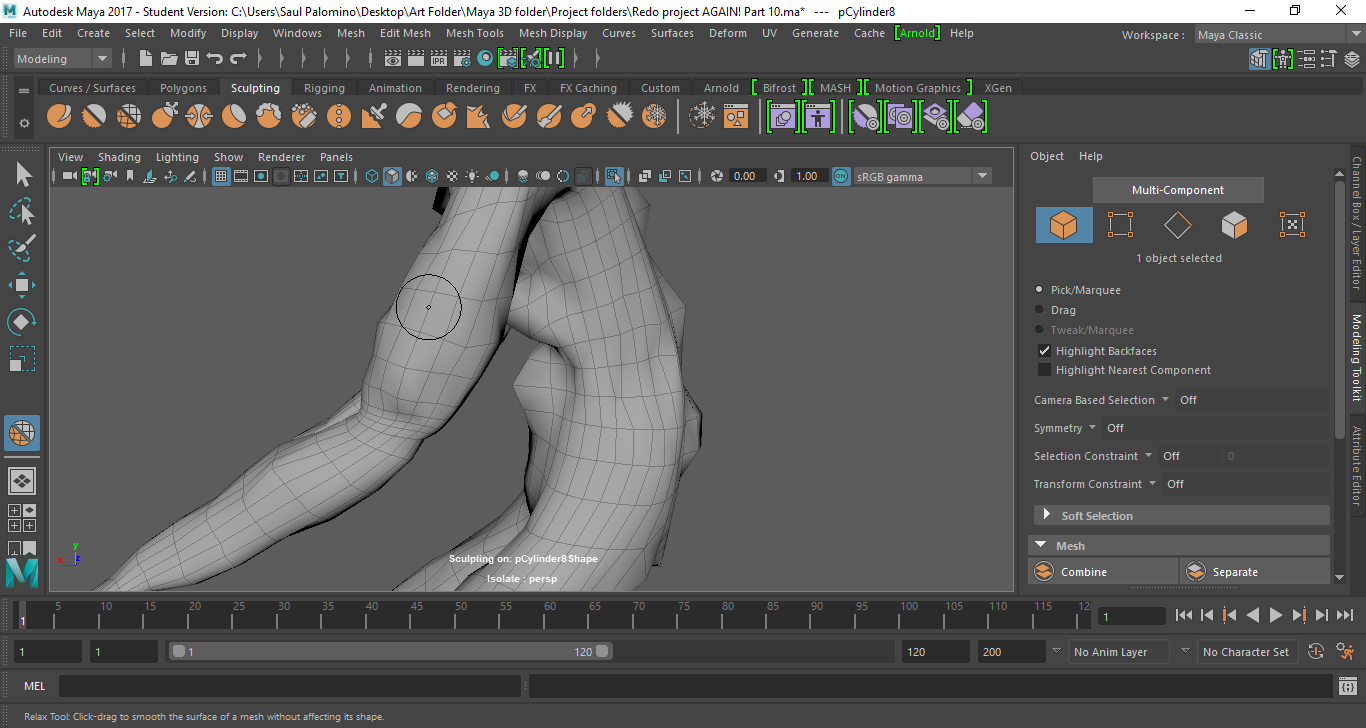Toggle the viewport grid display icon
The width and height of the screenshot is (1366, 728).
221,177
